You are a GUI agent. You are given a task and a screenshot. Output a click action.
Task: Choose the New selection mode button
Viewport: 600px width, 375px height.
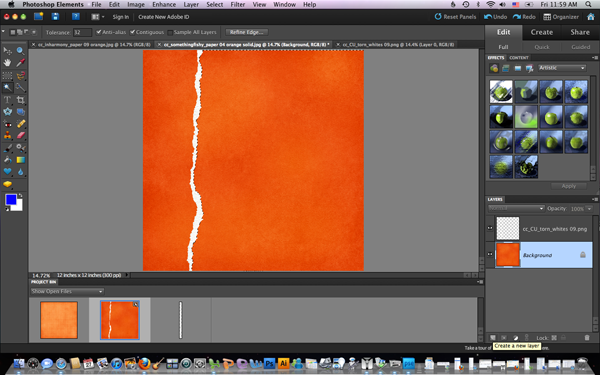point(13,32)
